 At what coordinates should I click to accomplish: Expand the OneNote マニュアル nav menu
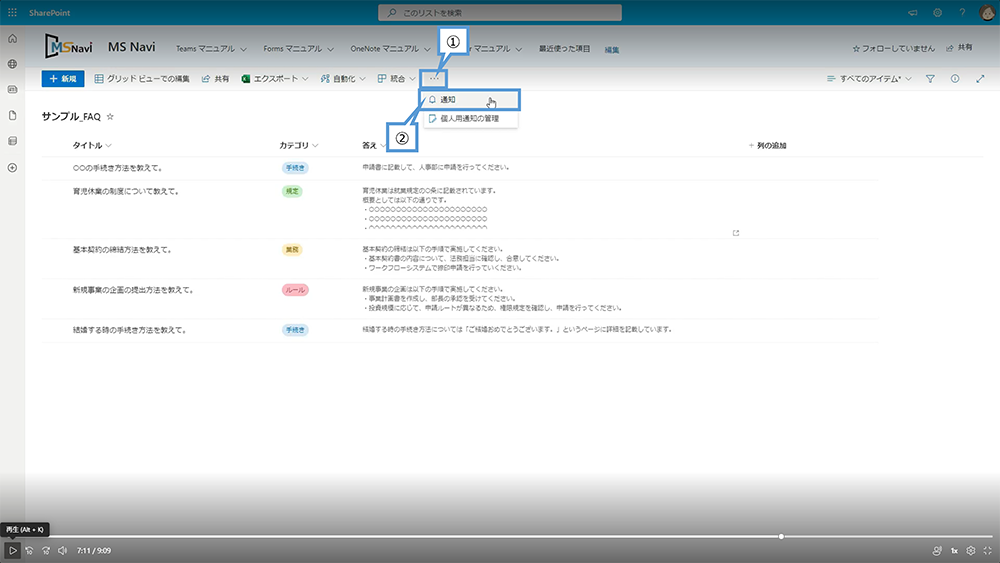tap(390, 49)
